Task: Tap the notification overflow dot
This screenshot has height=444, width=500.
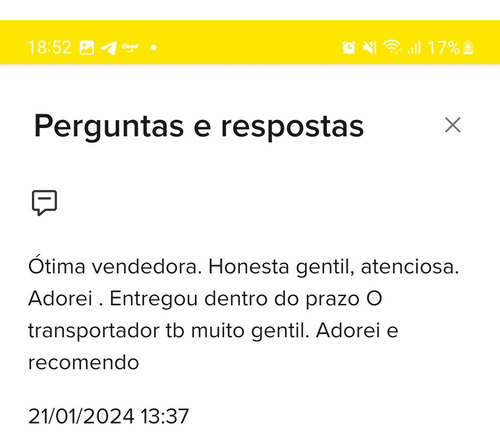Action: point(154,48)
